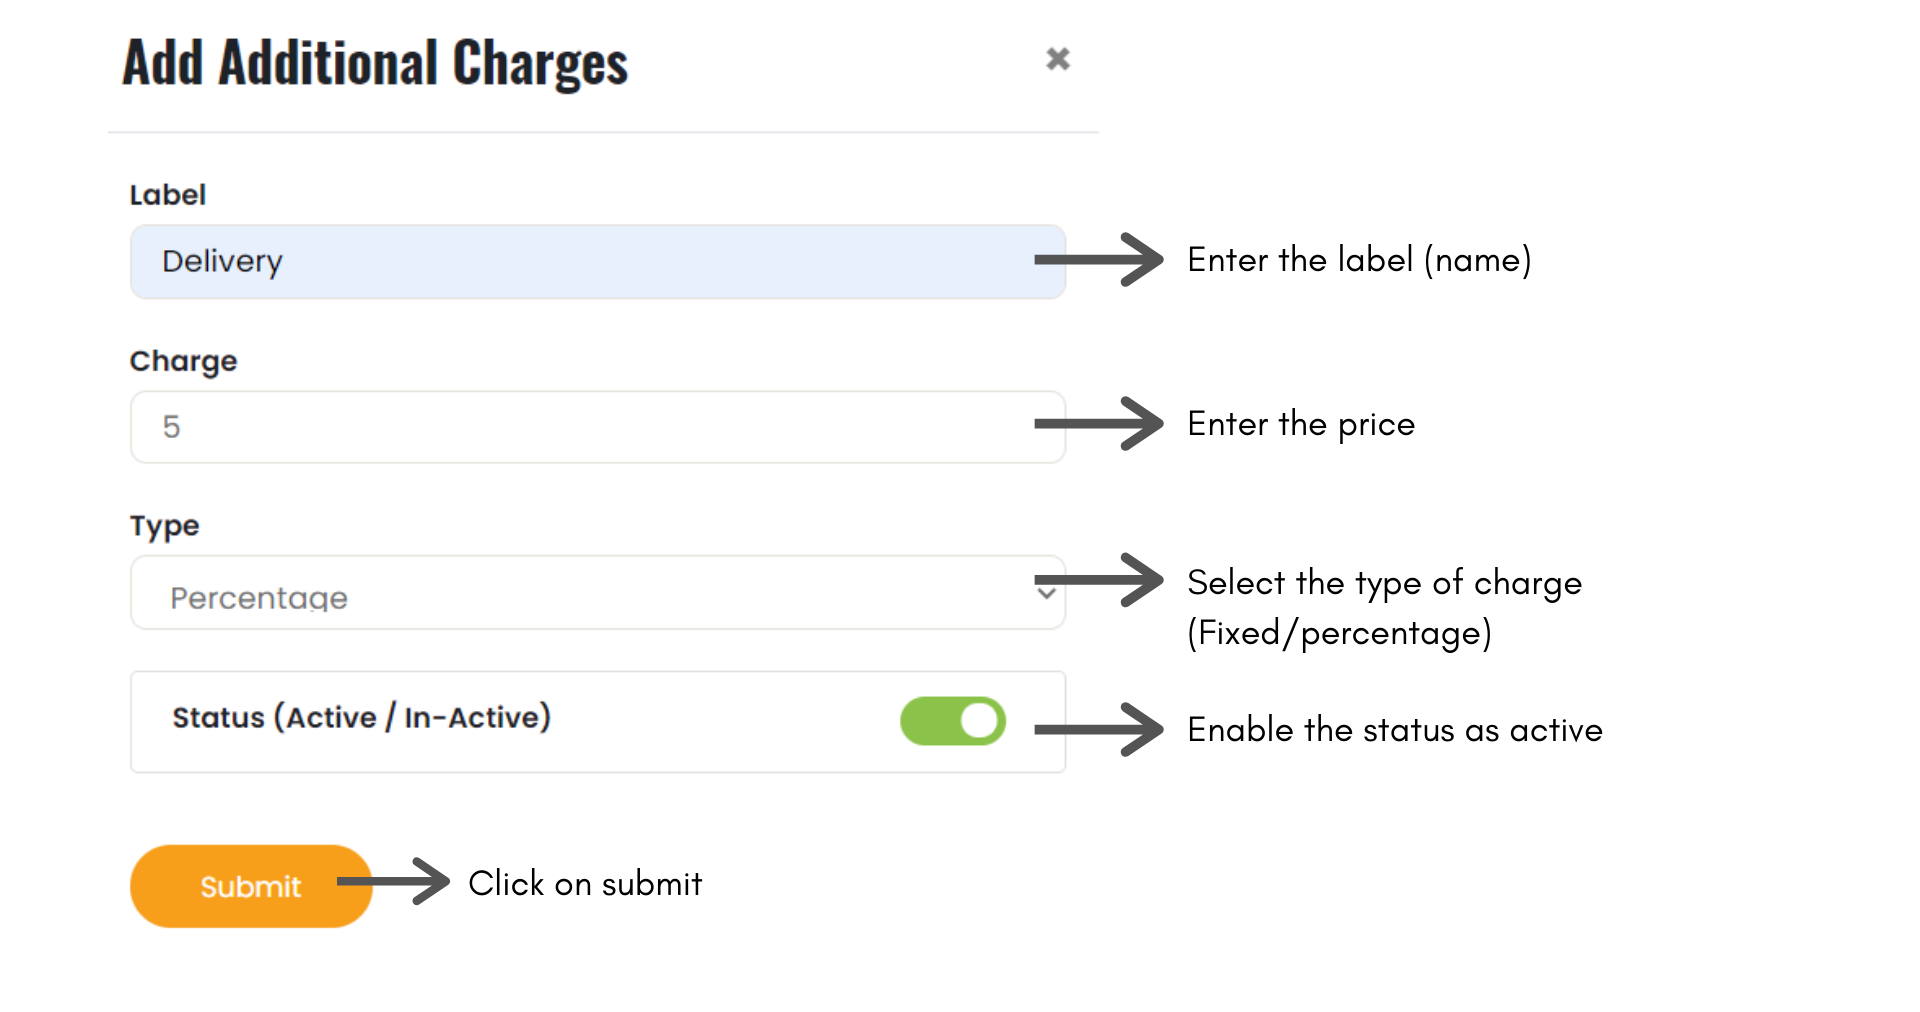Image resolution: width=1920 pixels, height=1012 pixels.
Task: Click the arrow pointing at the Charge field
Action: [x=1098, y=424]
